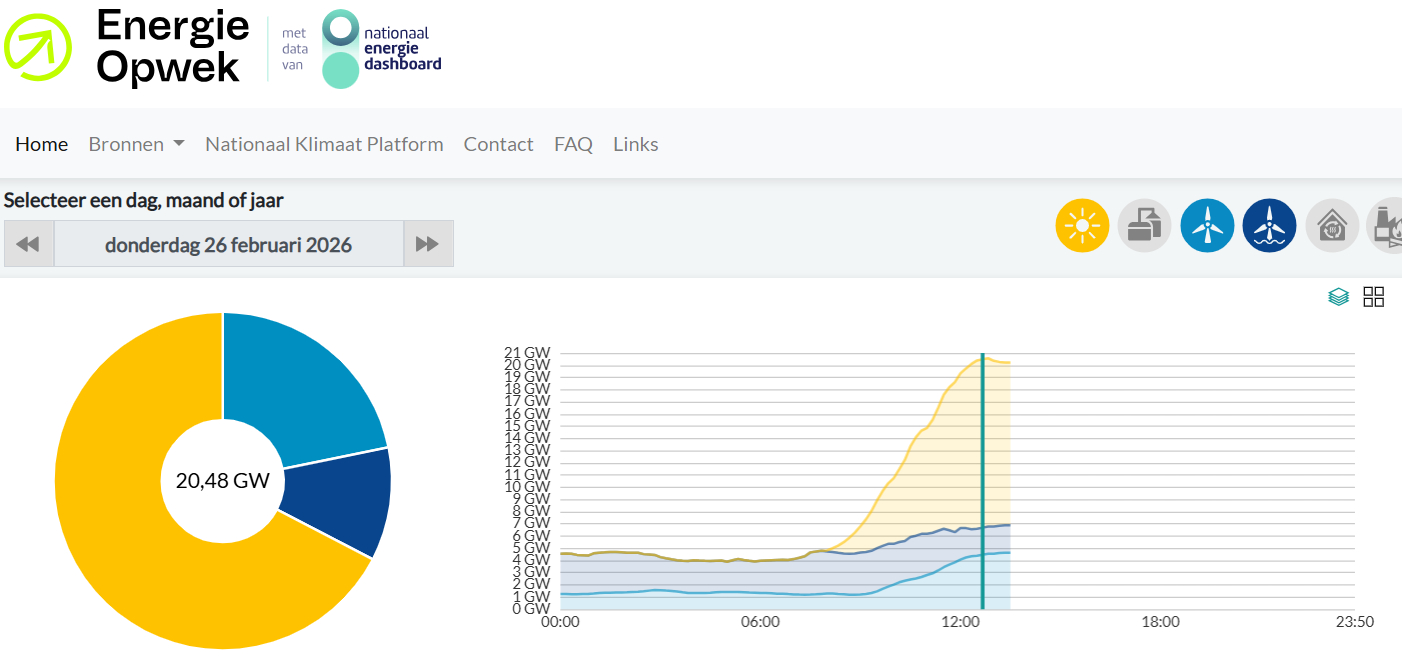Enable the heat pump house icon
The width and height of the screenshot is (1402, 667).
1332,225
